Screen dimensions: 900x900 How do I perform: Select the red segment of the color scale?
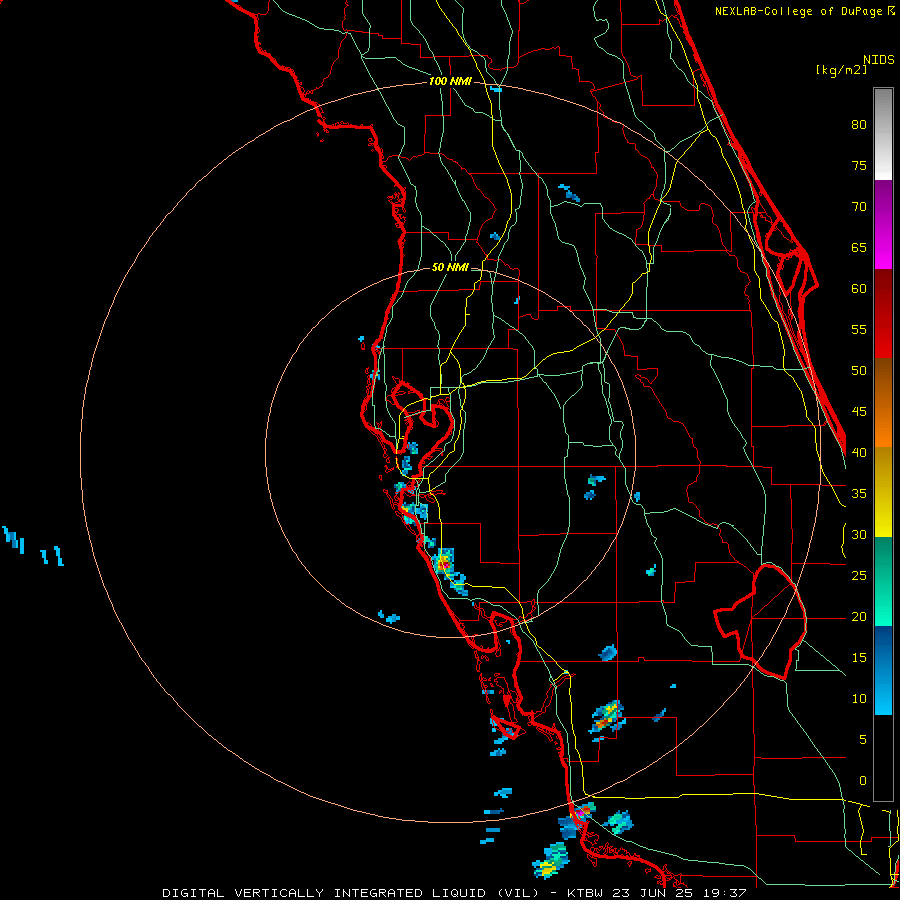pyautogui.click(x=883, y=313)
